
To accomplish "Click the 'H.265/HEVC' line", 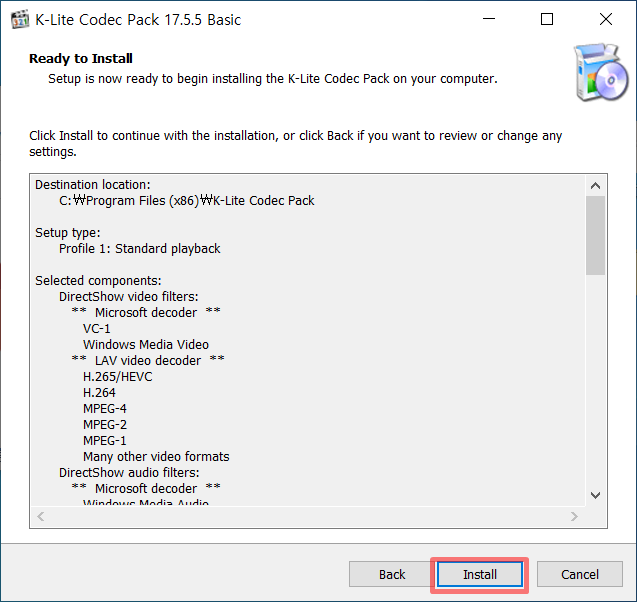I will click(x=117, y=377).
